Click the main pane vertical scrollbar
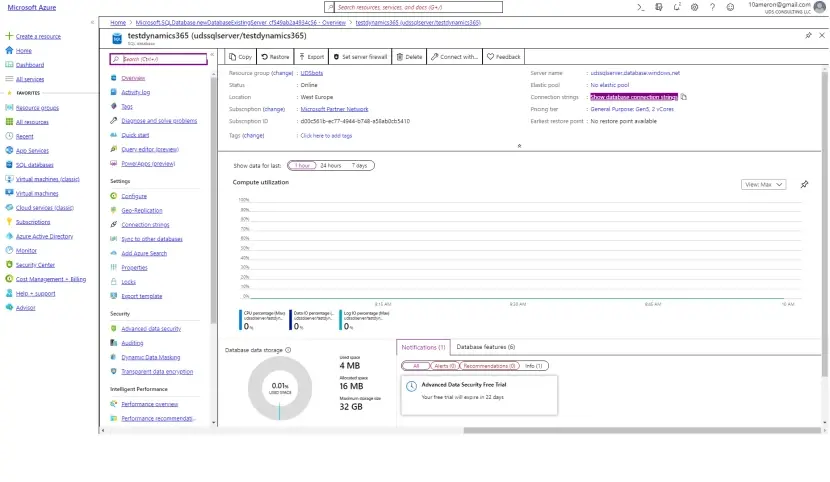Image resolution: width=830 pixels, height=482 pixels. [825, 223]
